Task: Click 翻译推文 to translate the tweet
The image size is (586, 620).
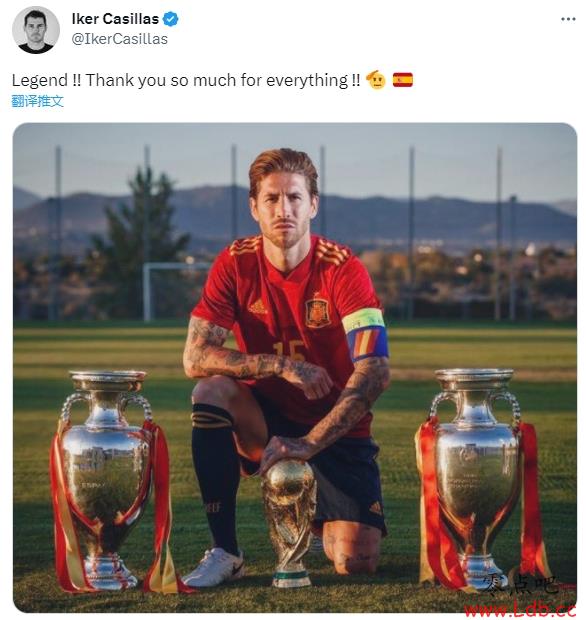Action: [37, 101]
